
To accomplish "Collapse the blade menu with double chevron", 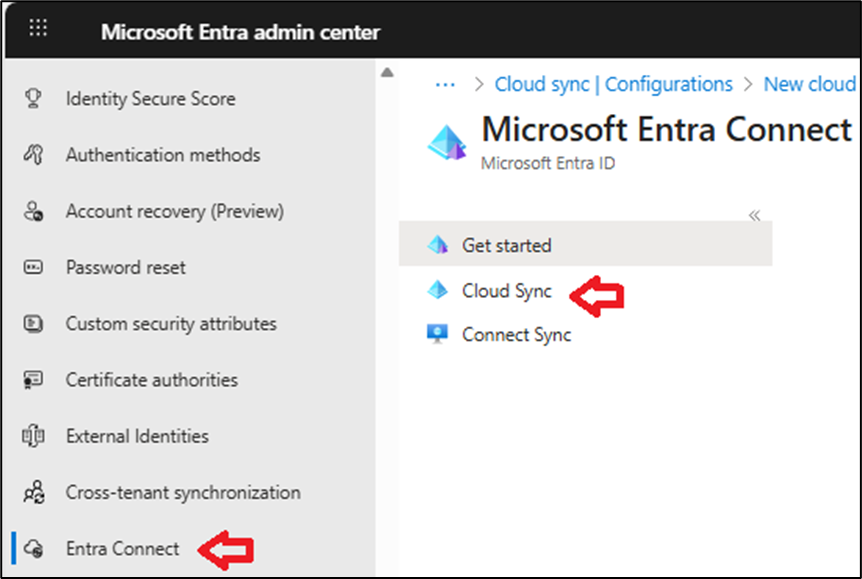I will [x=755, y=215].
